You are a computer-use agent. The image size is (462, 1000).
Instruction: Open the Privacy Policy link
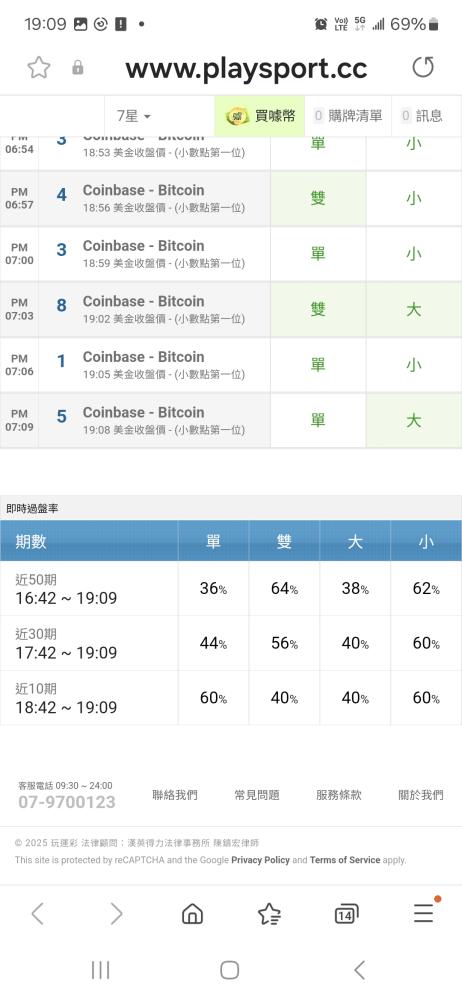[x=260, y=860]
